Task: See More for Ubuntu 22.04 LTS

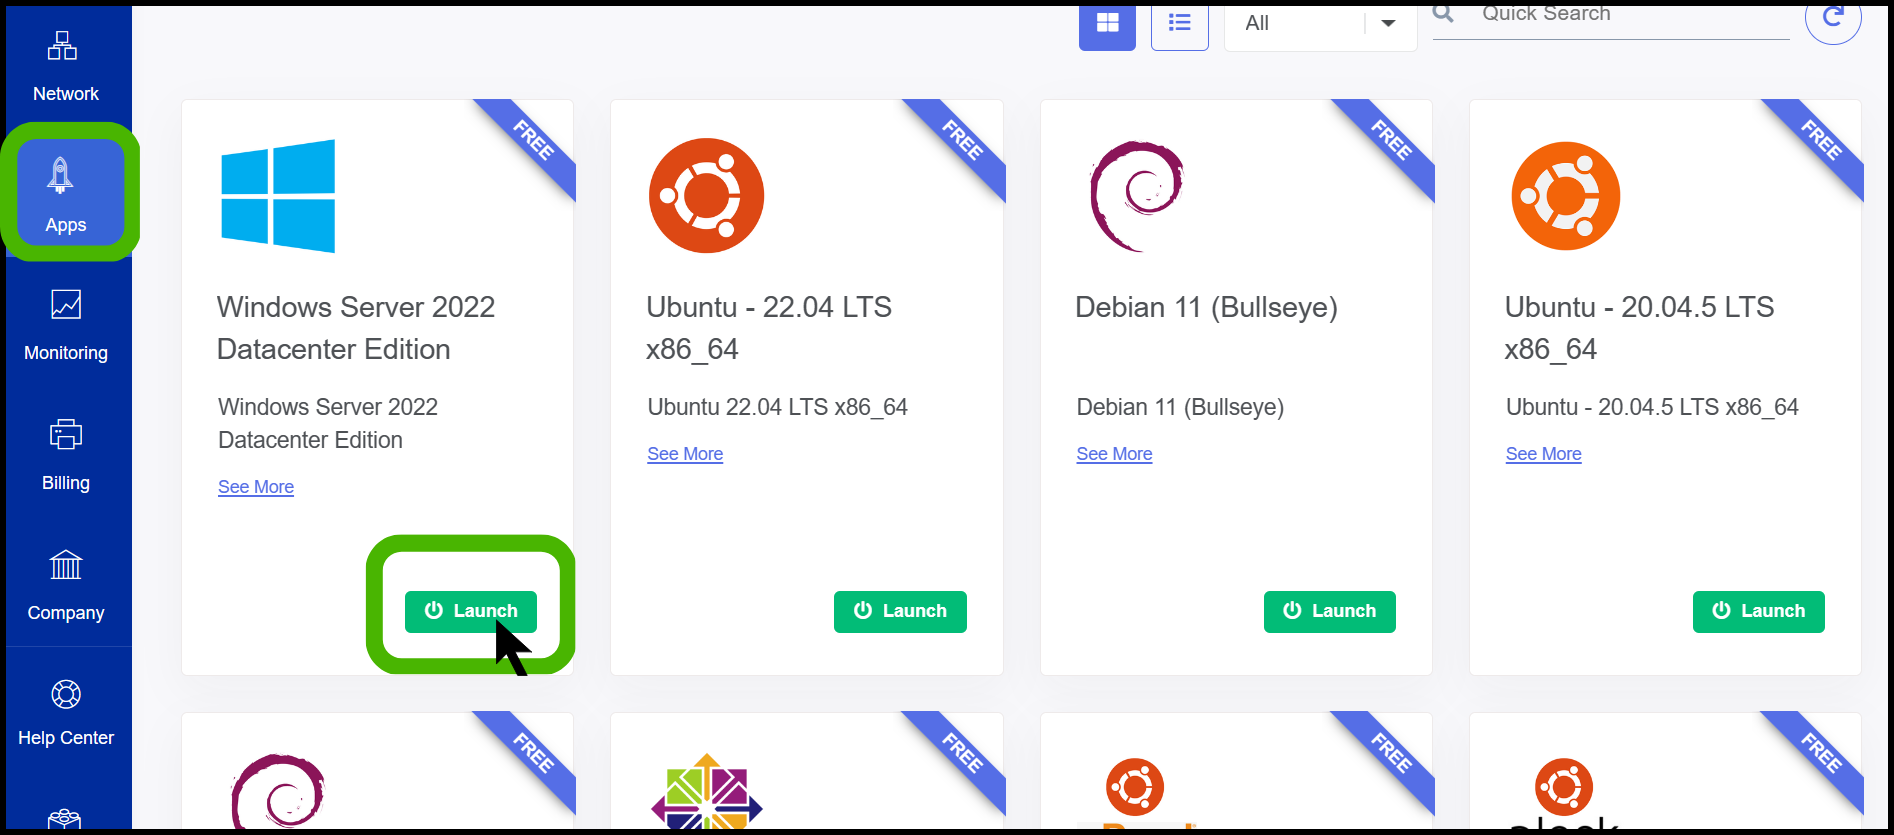Action: click(x=685, y=454)
